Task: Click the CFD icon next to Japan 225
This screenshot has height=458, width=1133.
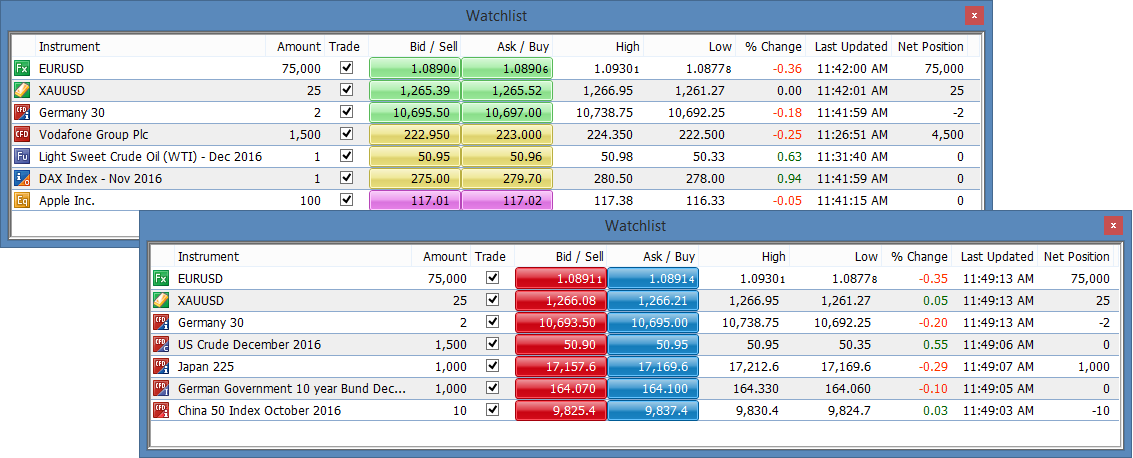Action: coord(160,366)
